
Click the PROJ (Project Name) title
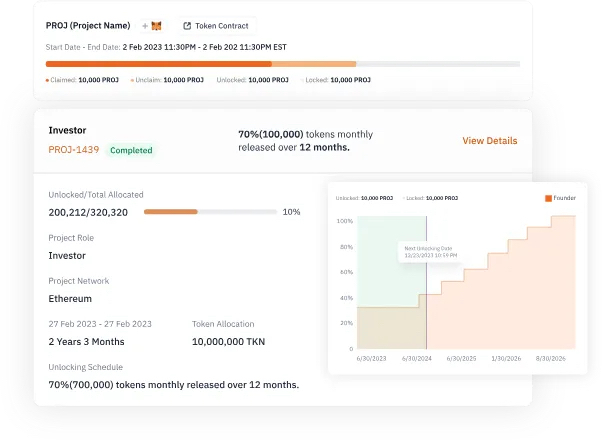pos(88,26)
